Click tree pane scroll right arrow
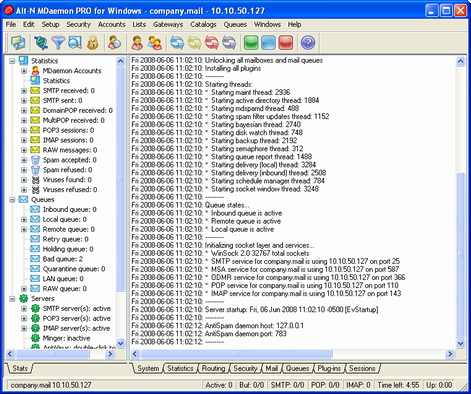The image size is (471, 394). coord(110,354)
